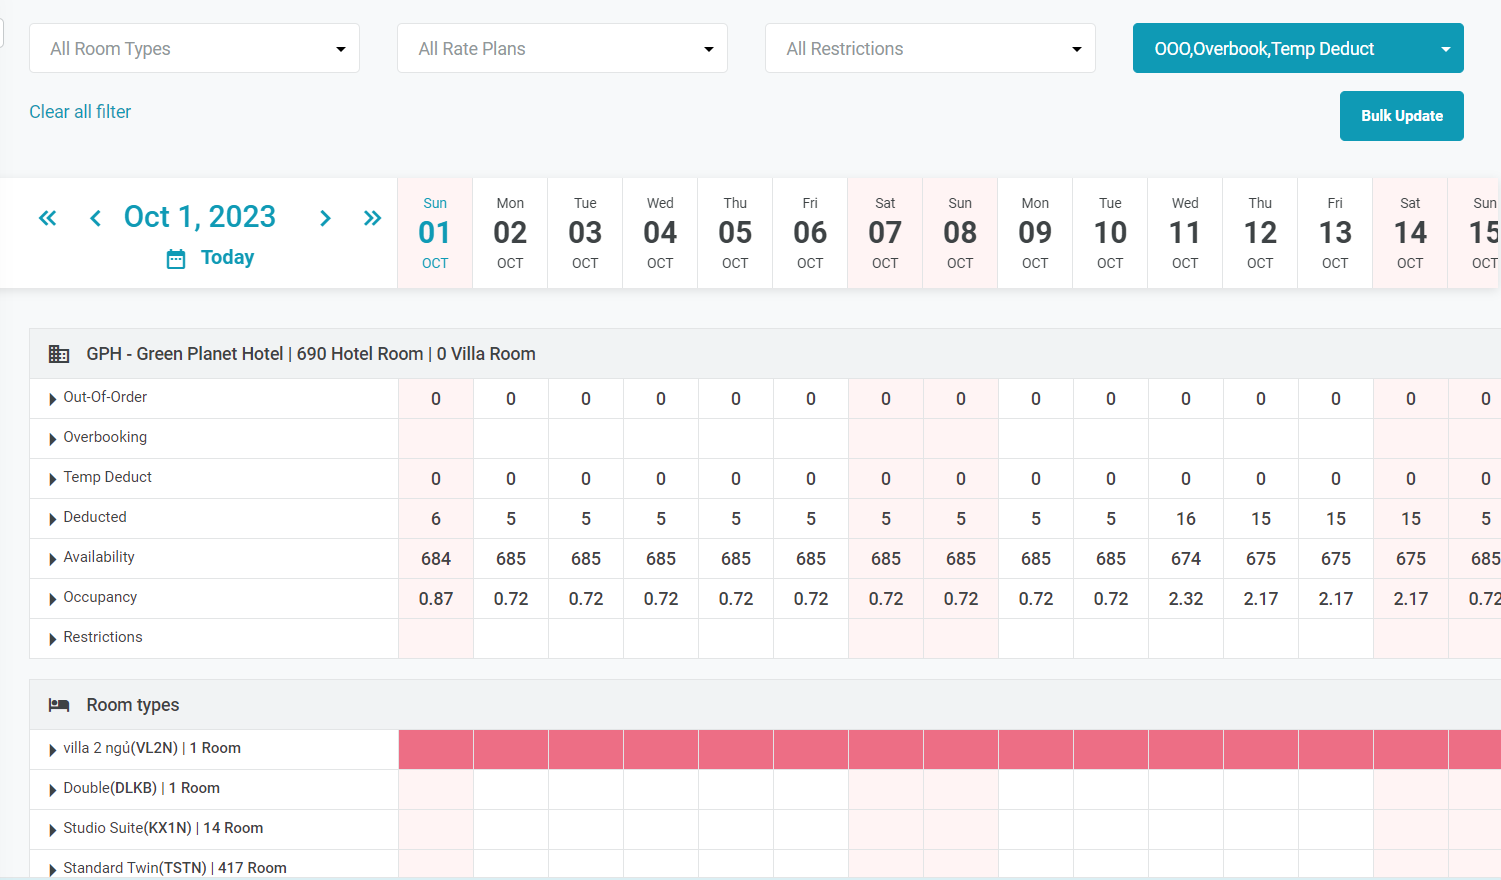Expand the Overbooking row
This screenshot has width=1501, height=880.
click(x=53, y=439)
